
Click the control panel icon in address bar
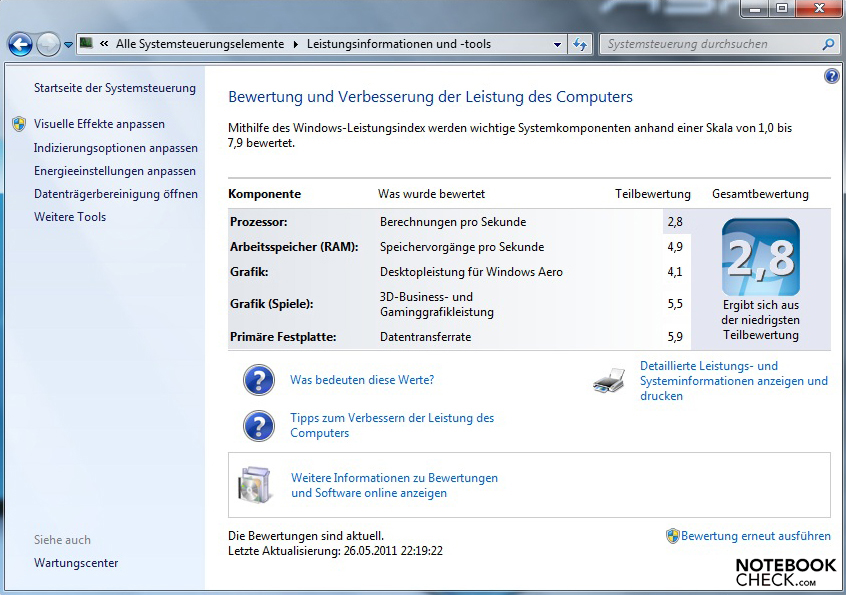coord(86,43)
